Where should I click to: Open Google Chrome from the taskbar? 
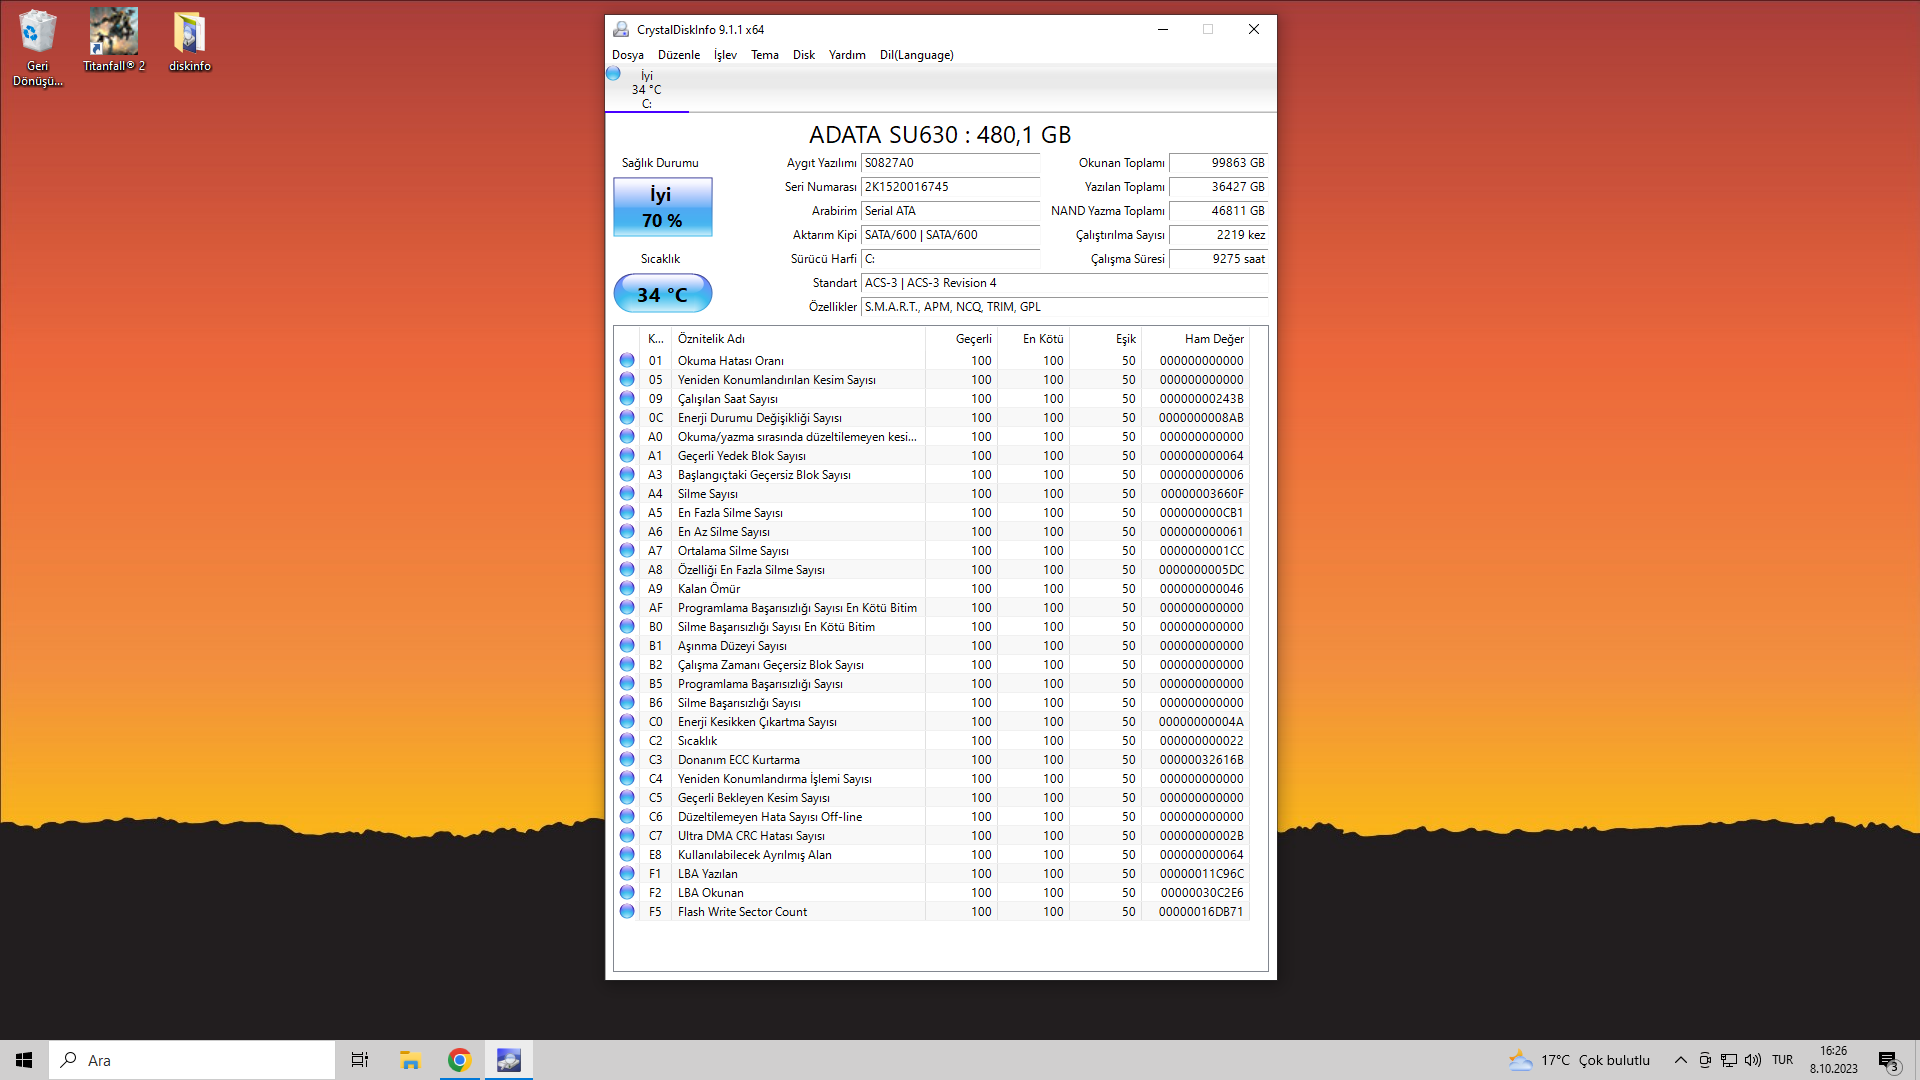pos(459,1060)
